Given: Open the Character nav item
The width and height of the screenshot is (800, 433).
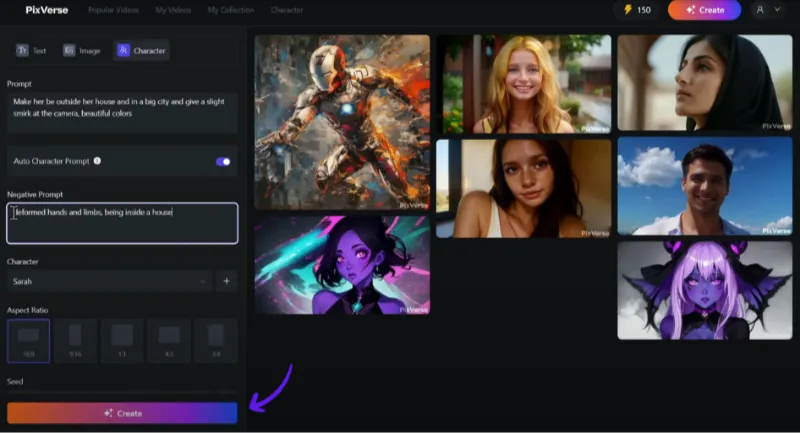Looking at the screenshot, I should point(287,10).
